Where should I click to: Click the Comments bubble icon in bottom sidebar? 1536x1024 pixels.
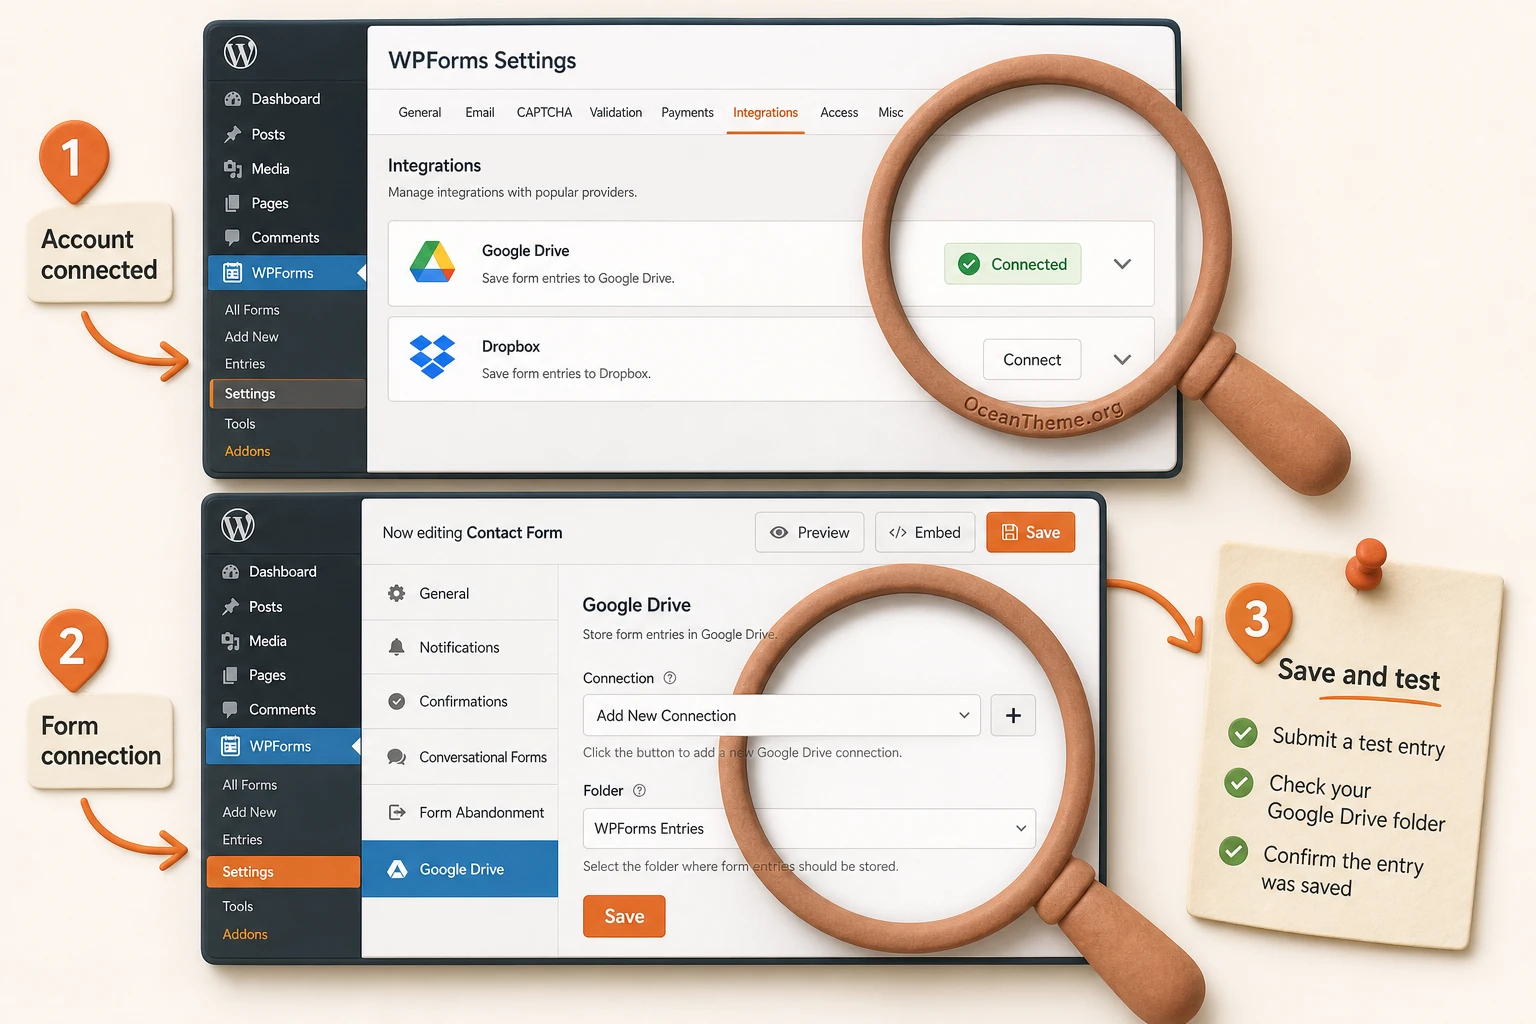[231, 710]
